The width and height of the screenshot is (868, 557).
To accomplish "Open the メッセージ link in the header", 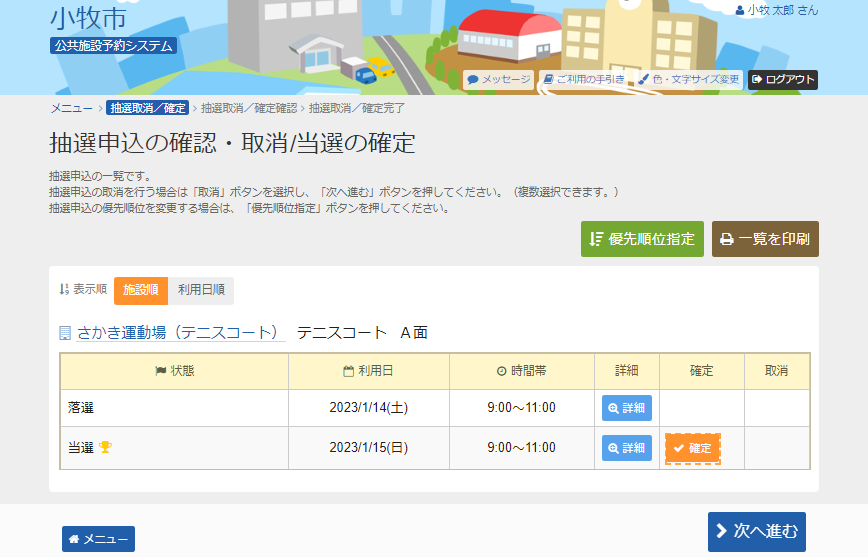I will [498, 79].
